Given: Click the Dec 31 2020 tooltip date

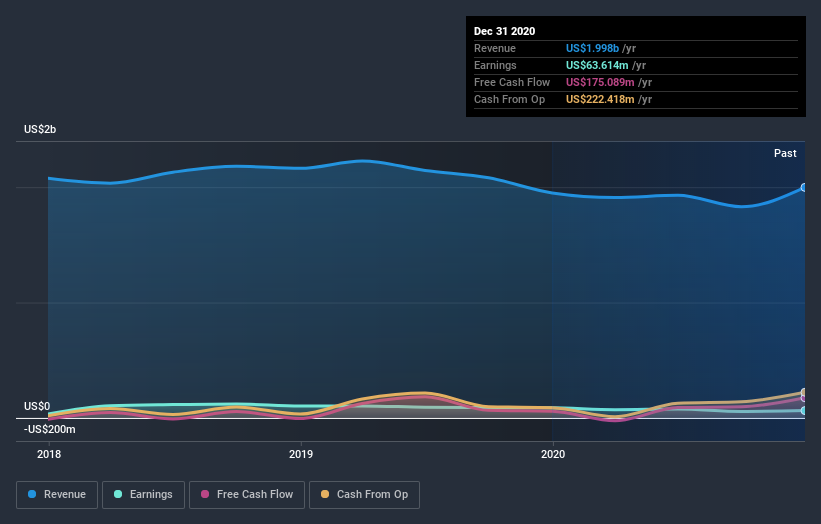Looking at the screenshot, I should coord(504,31).
